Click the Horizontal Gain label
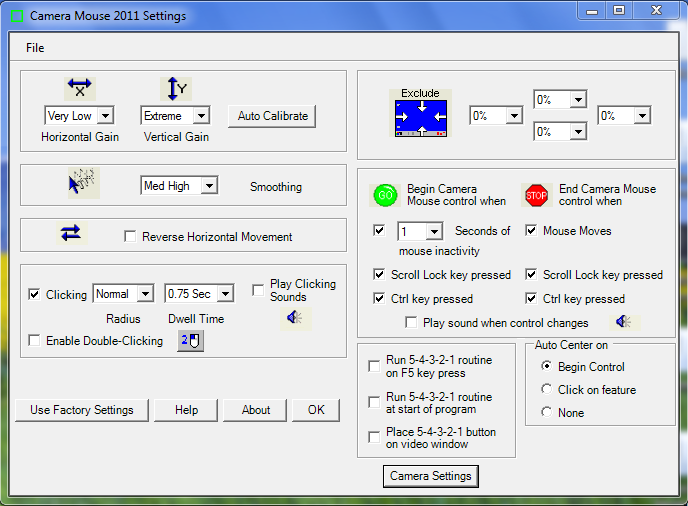 click(x=80, y=137)
